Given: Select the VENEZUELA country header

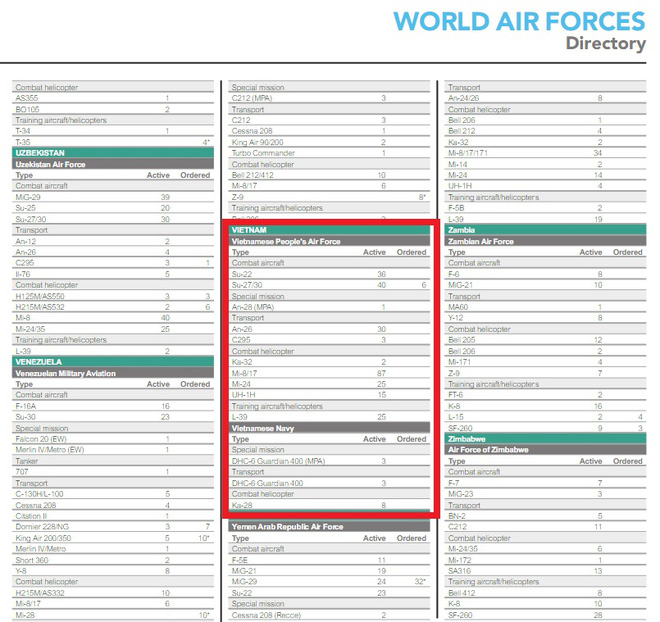Looking at the screenshot, I should (x=39, y=361).
